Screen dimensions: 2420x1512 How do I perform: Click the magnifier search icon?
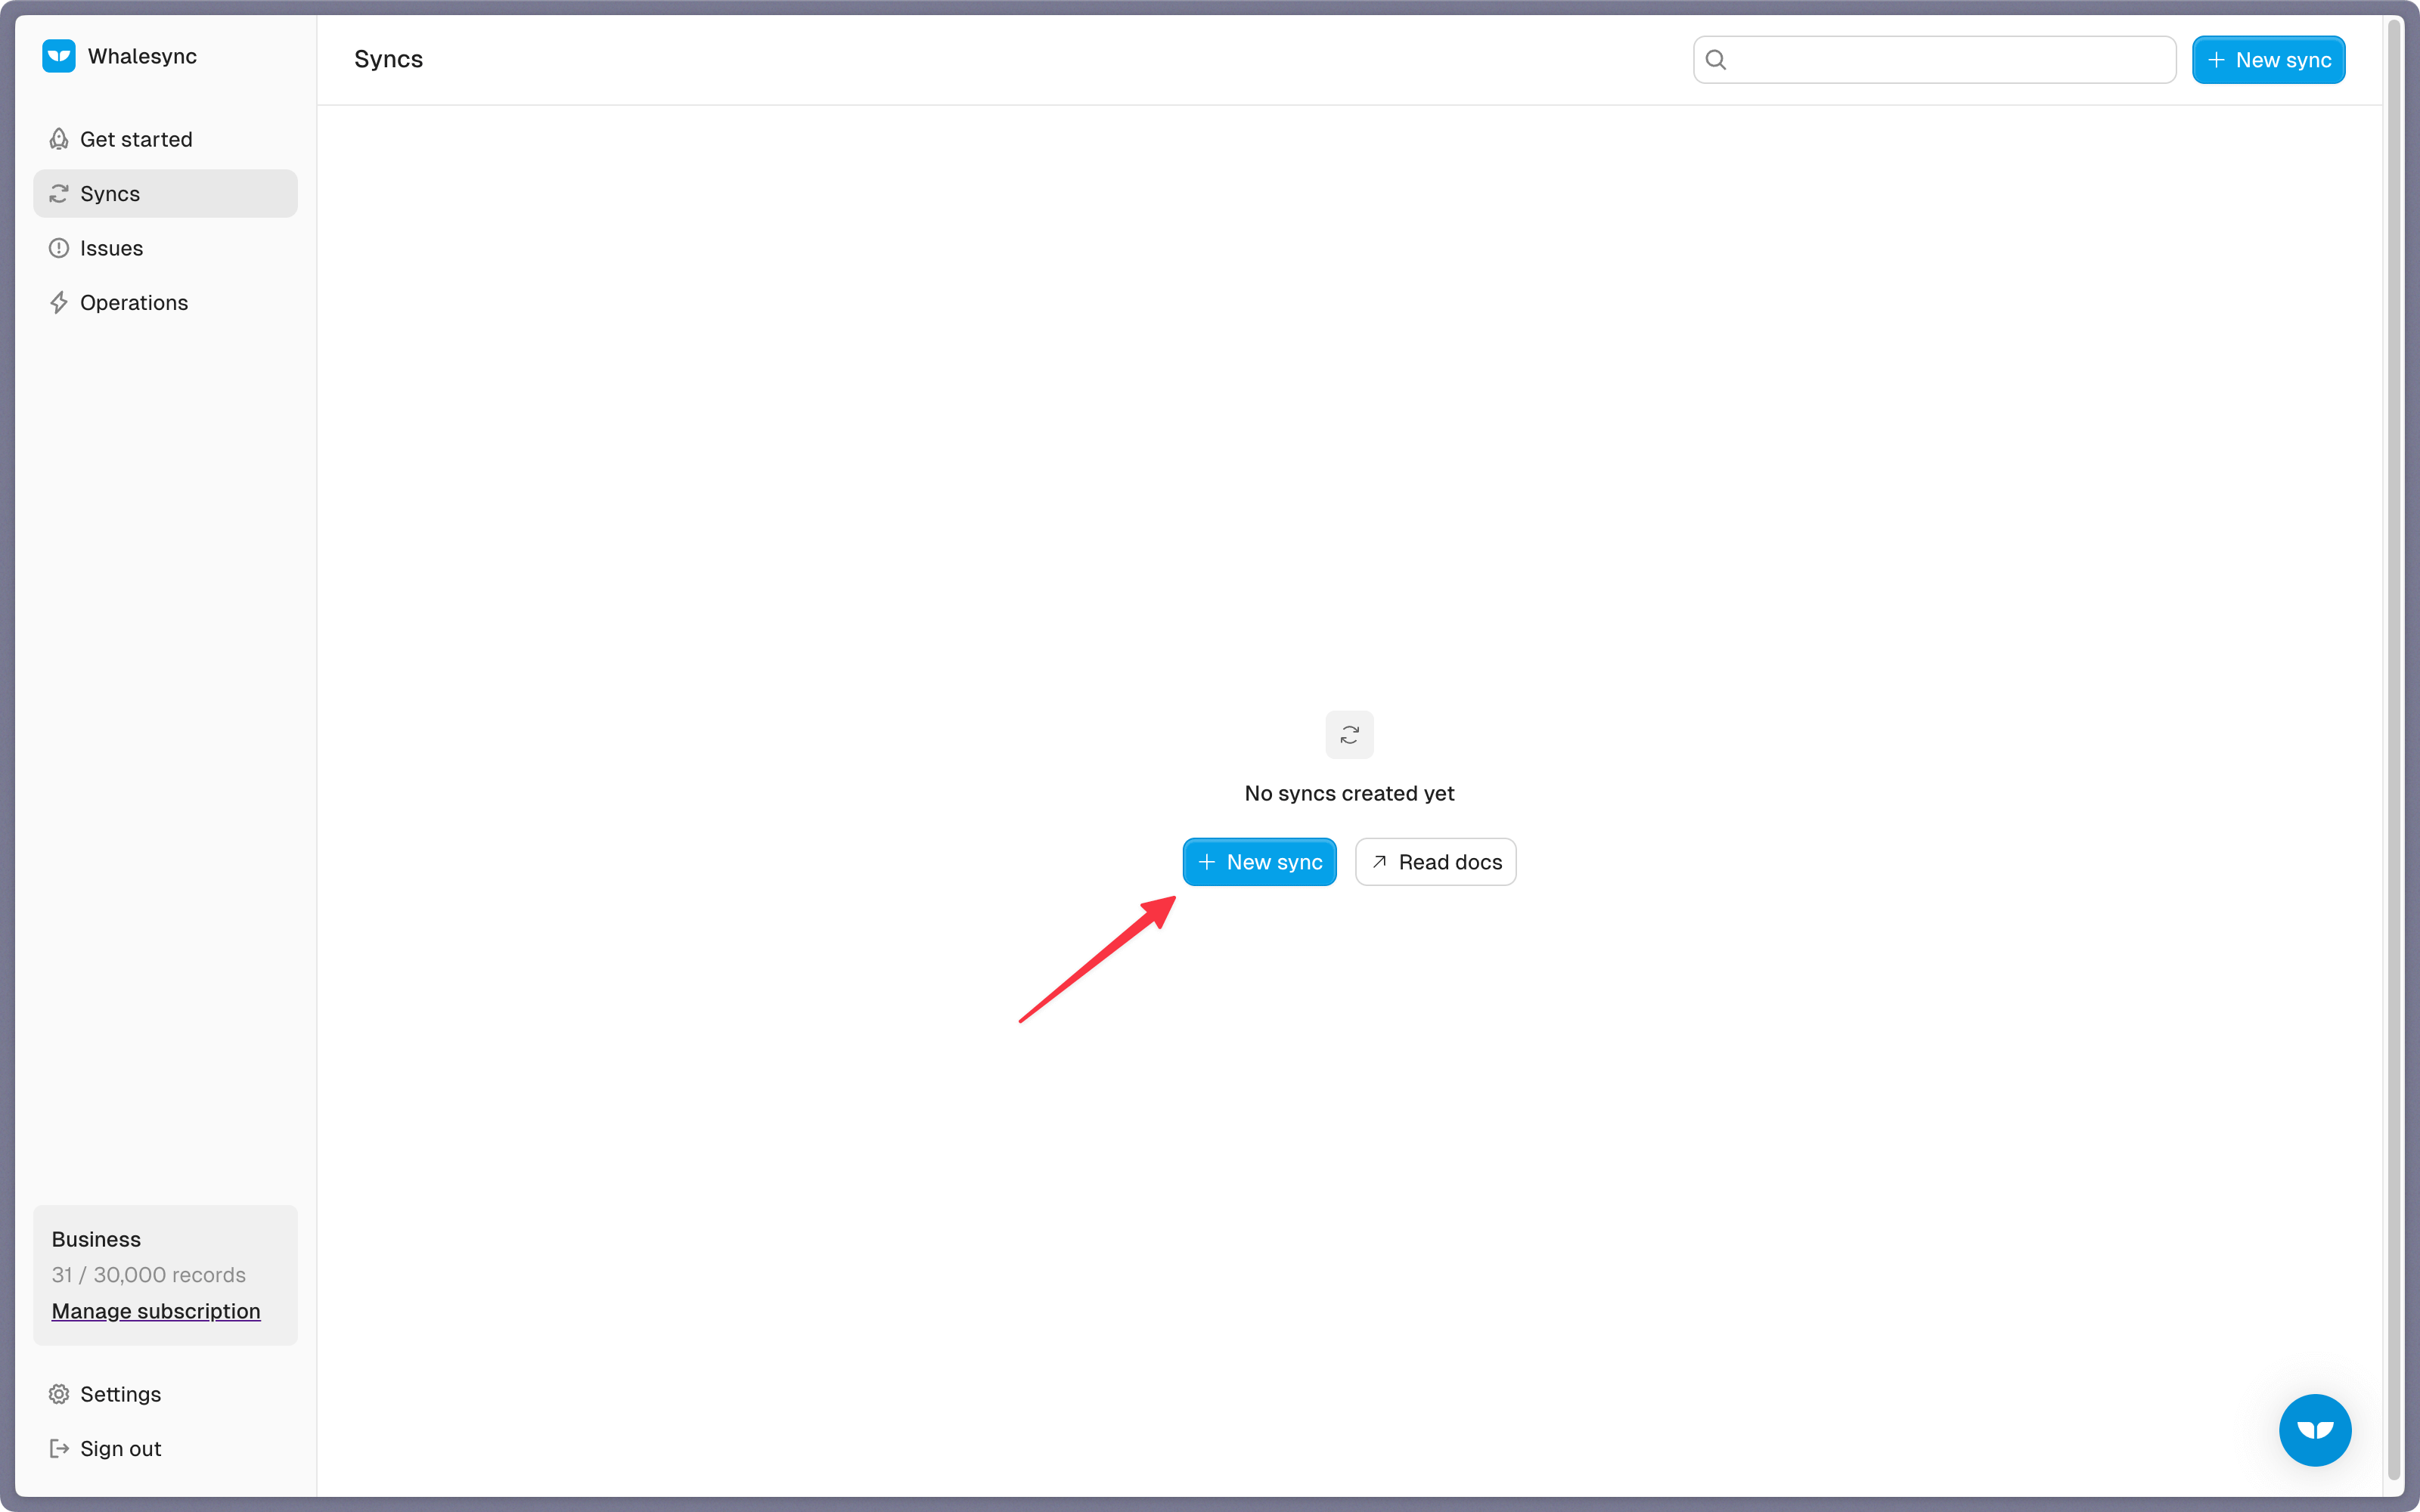point(1716,60)
